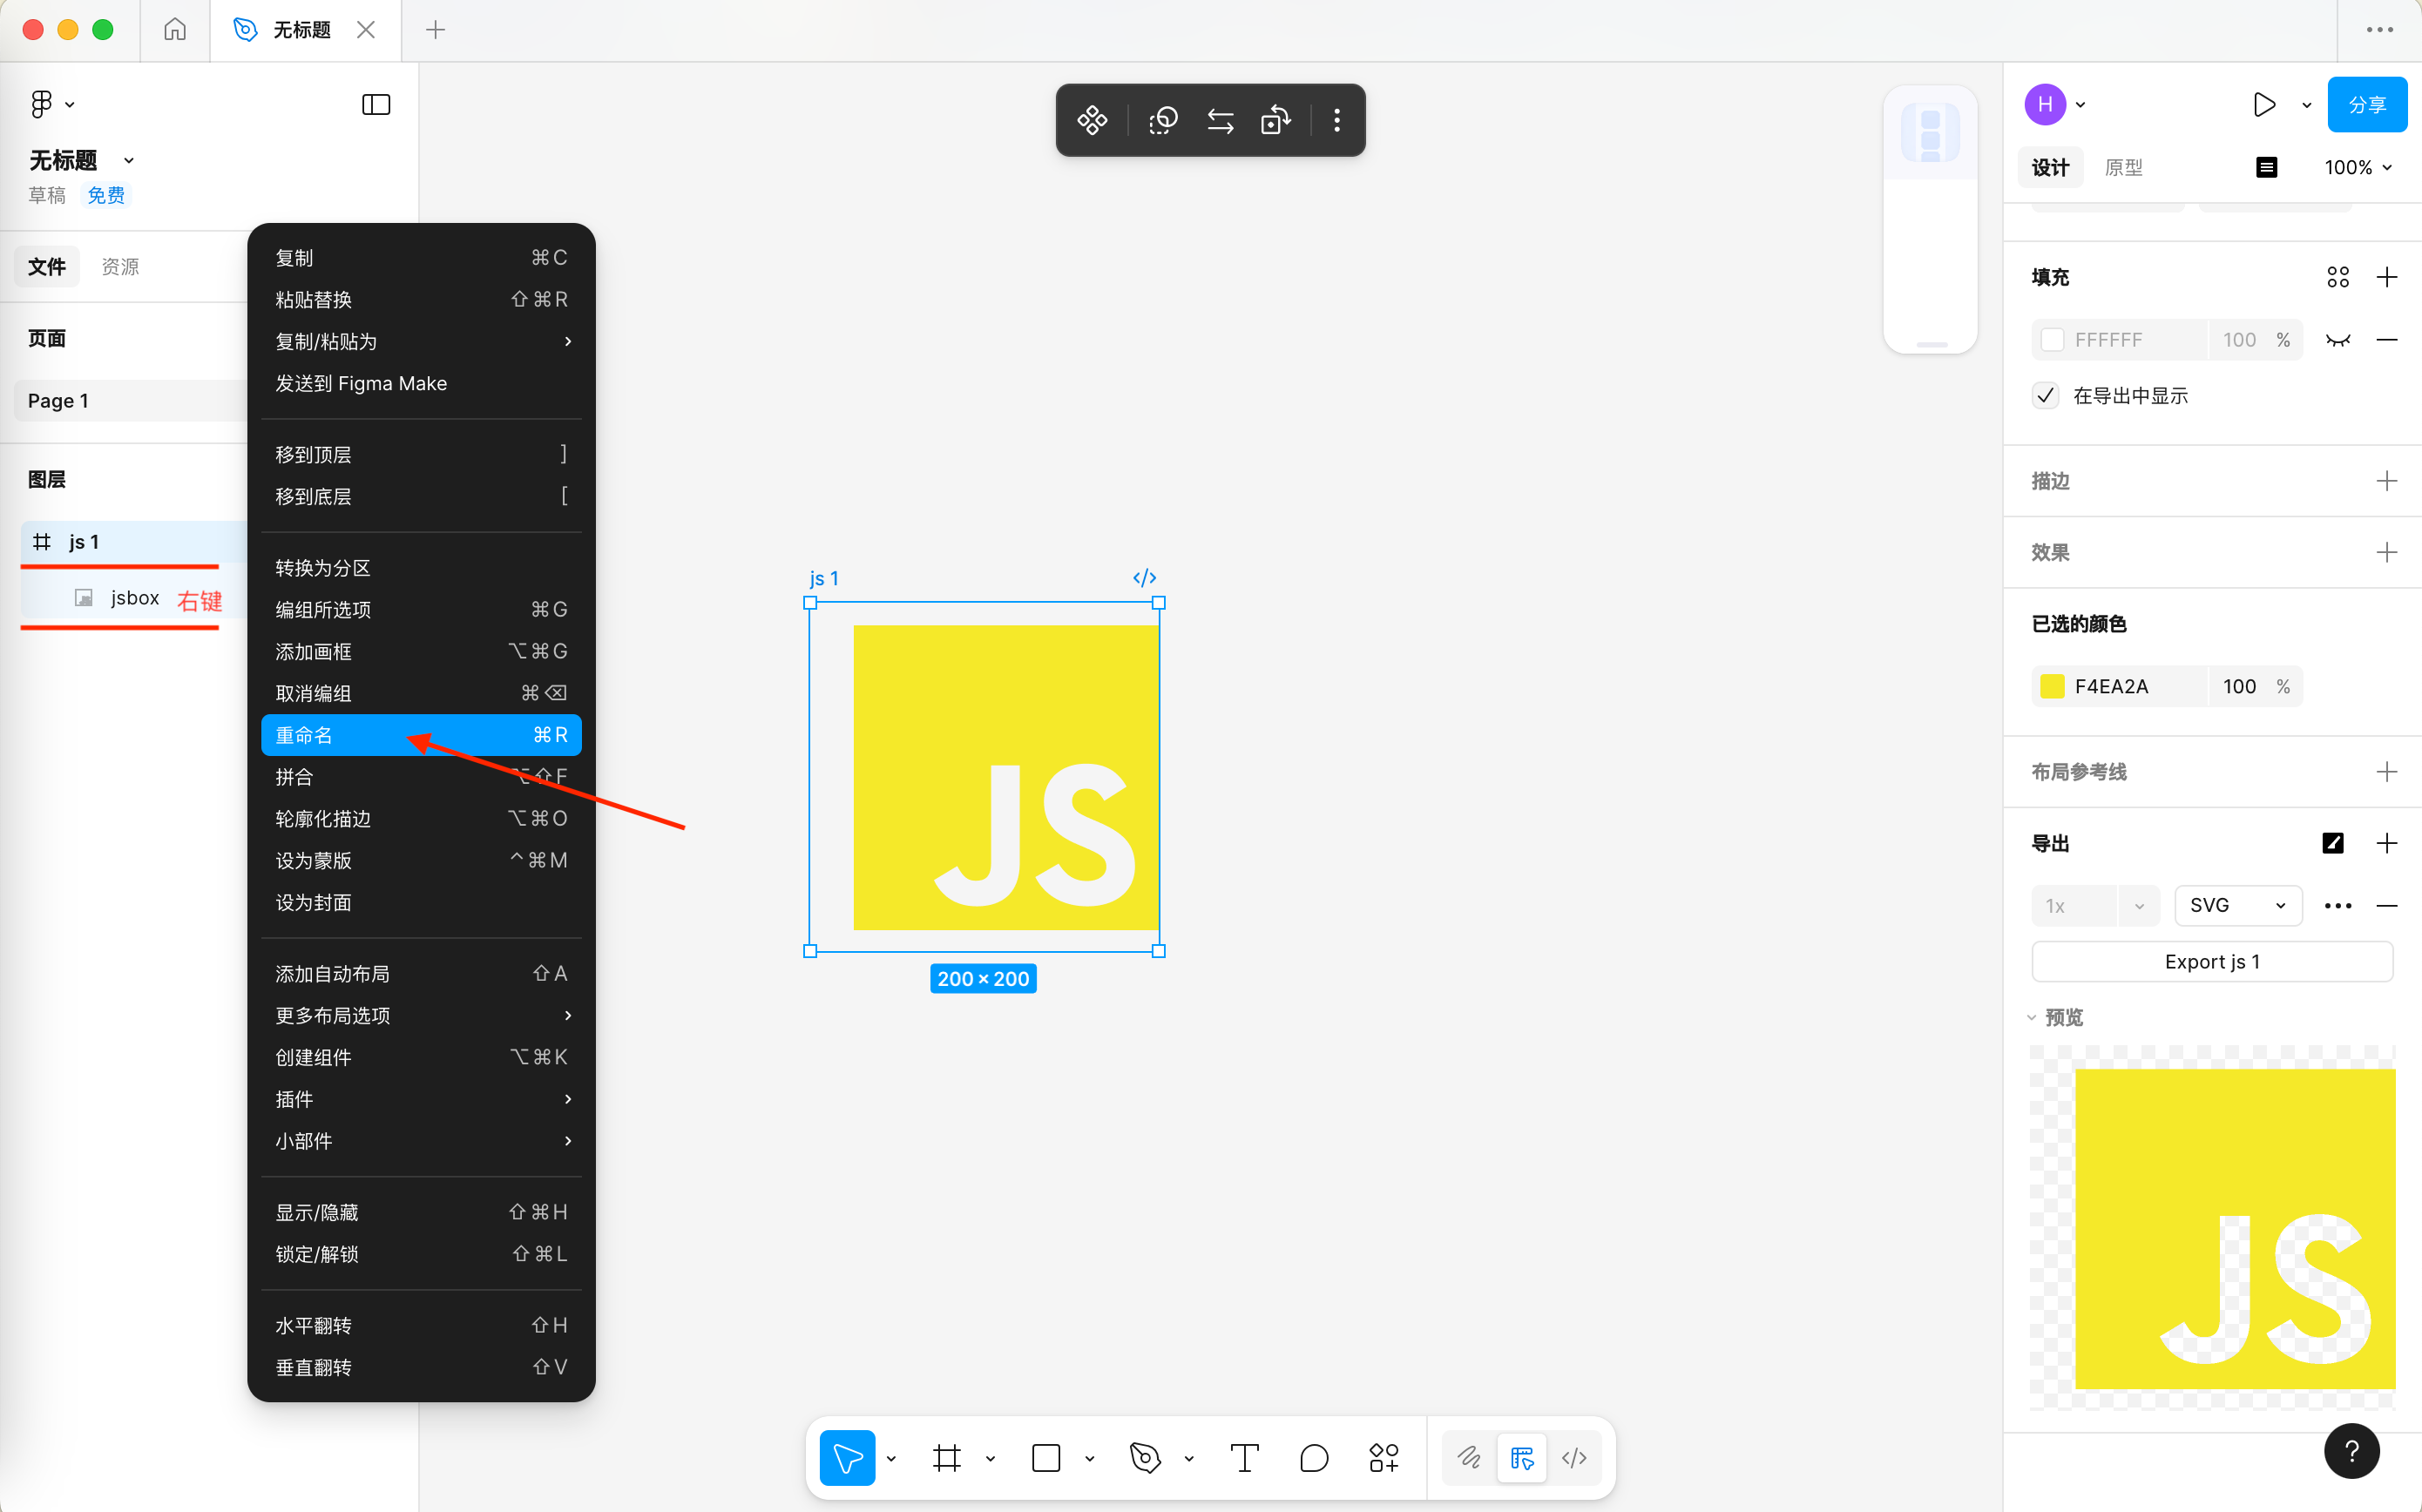Screen dimensions: 2422x1512
Task: Click the blue Share button
Action: click(x=2366, y=105)
